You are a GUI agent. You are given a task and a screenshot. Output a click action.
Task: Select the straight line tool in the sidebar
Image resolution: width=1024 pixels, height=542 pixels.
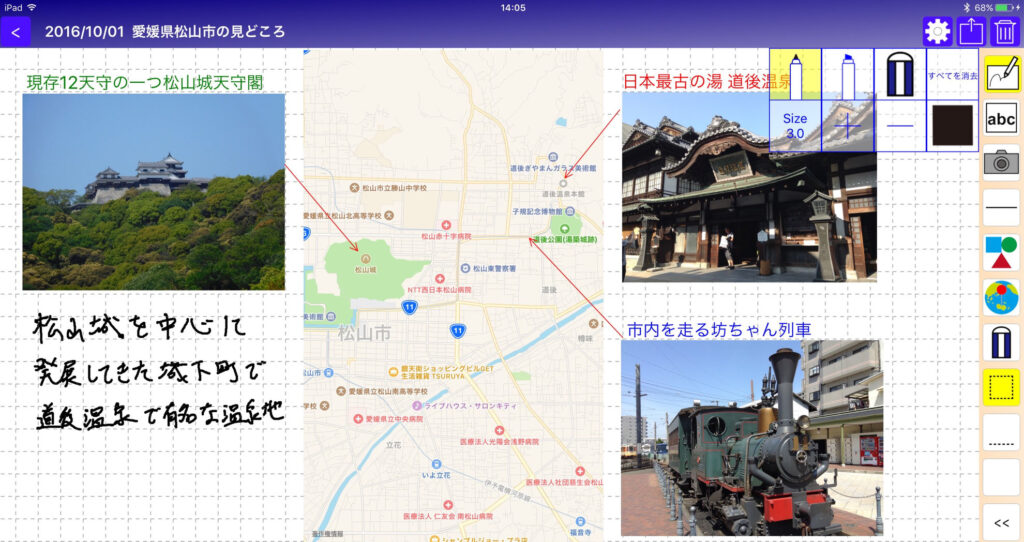point(1001,208)
